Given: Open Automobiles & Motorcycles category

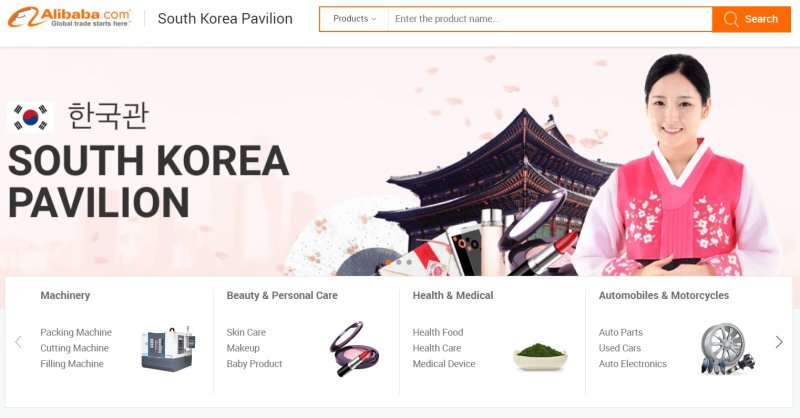Looking at the screenshot, I should click(664, 295).
